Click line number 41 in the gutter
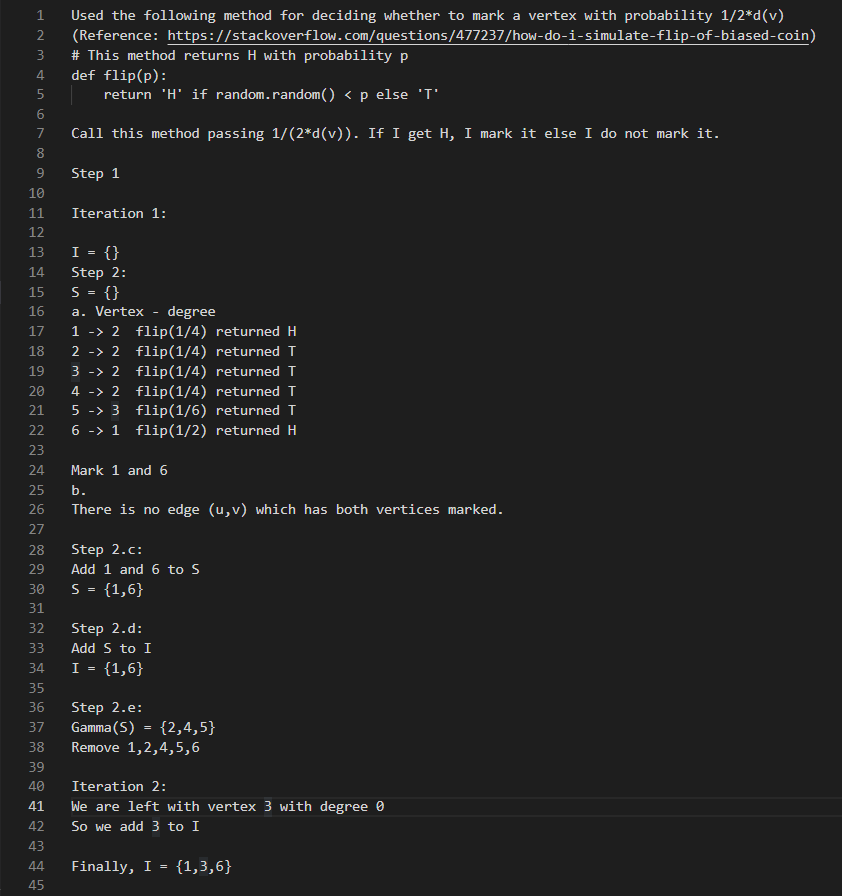 coord(36,806)
